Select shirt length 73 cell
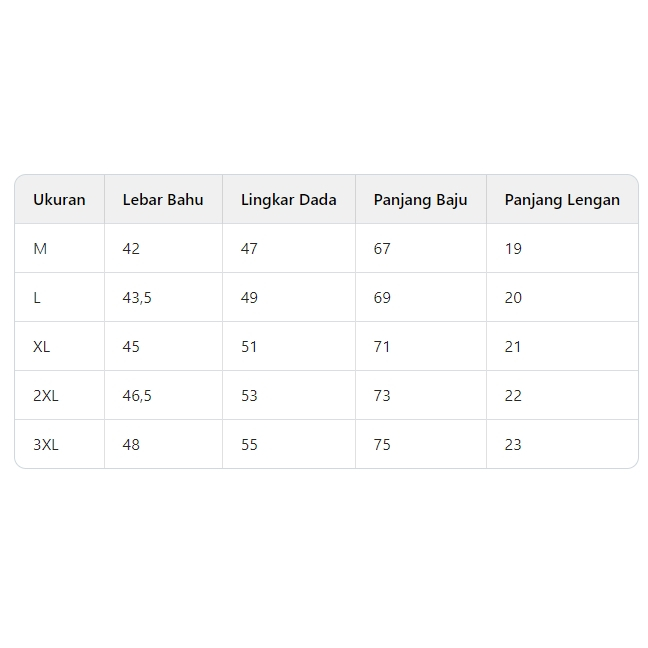648x648 pixels. coord(382,395)
